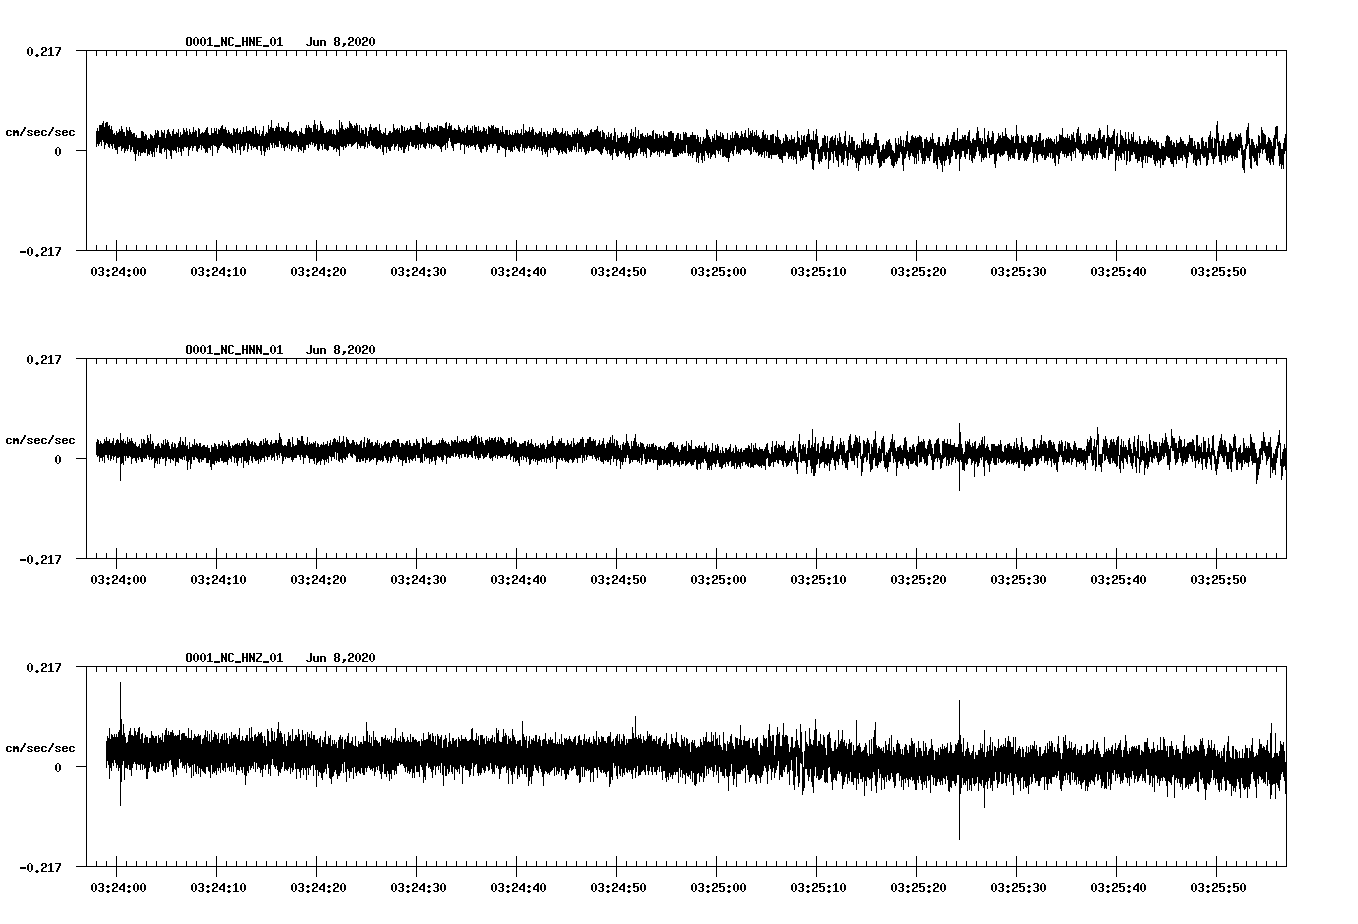Click the cm/sec/sec unit label on HNZ plot
Screen dimensions: 1358x924
coord(40,748)
